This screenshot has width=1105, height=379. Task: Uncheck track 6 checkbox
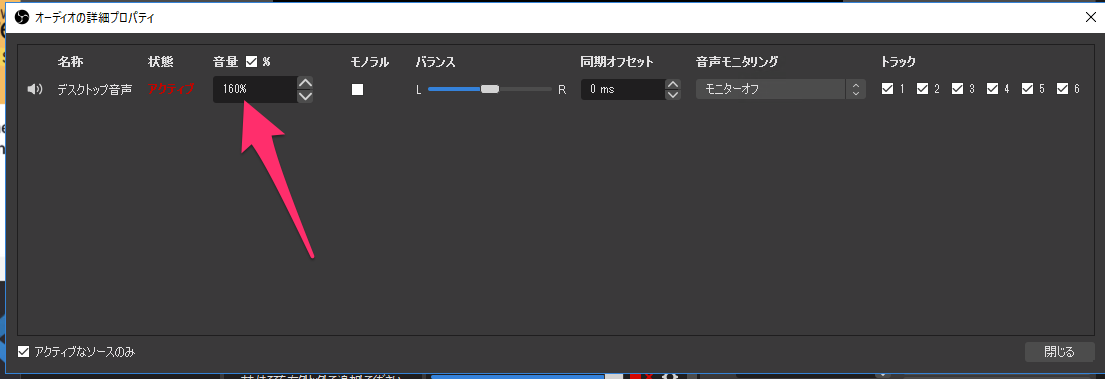(x=1062, y=89)
